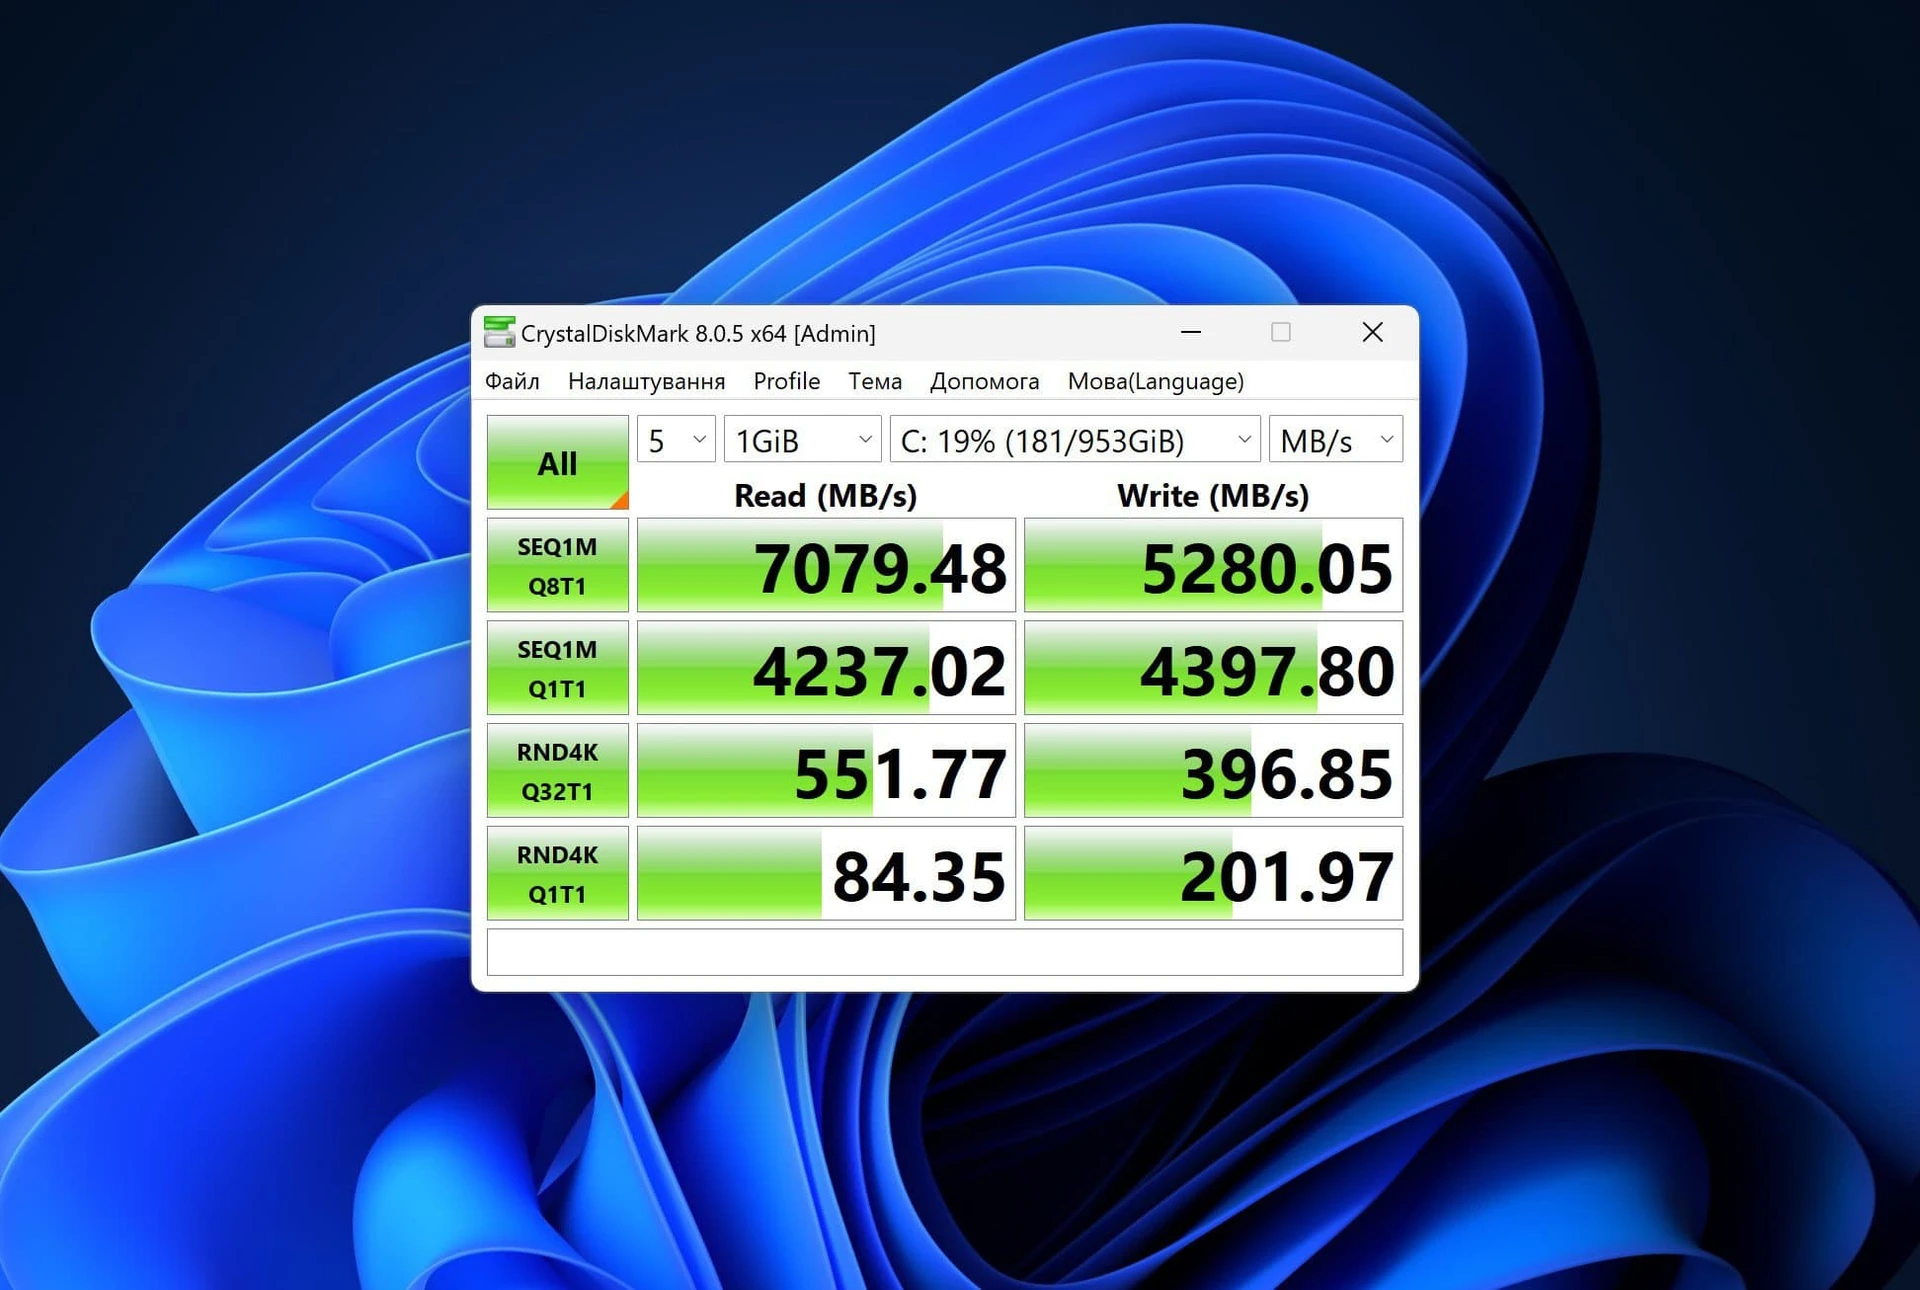Image resolution: width=1920 pixels, height=1290 pixels.
Task: Click the maximize button of CrystalDiskMark
Action: 1280,332
